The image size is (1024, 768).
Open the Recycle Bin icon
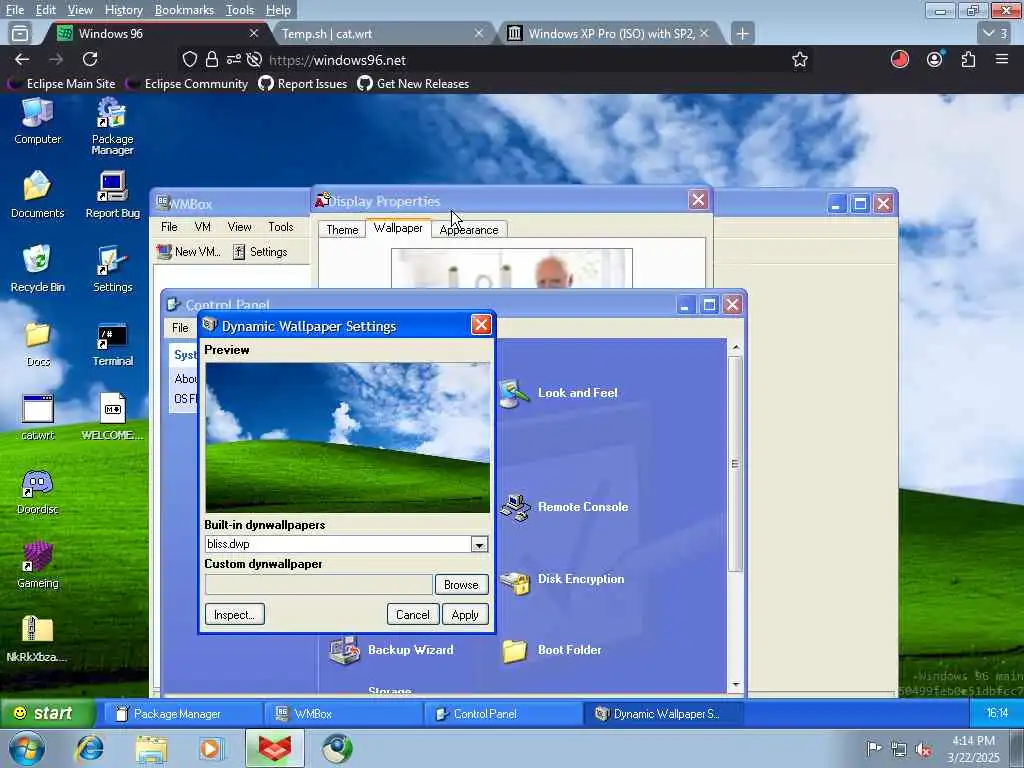(x=37, y=268)
